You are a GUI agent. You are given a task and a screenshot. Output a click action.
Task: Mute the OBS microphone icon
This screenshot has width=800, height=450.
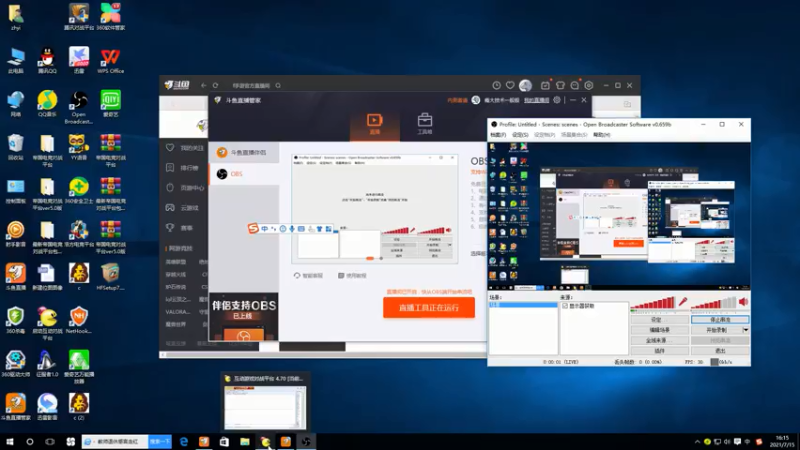coord(683,302)
